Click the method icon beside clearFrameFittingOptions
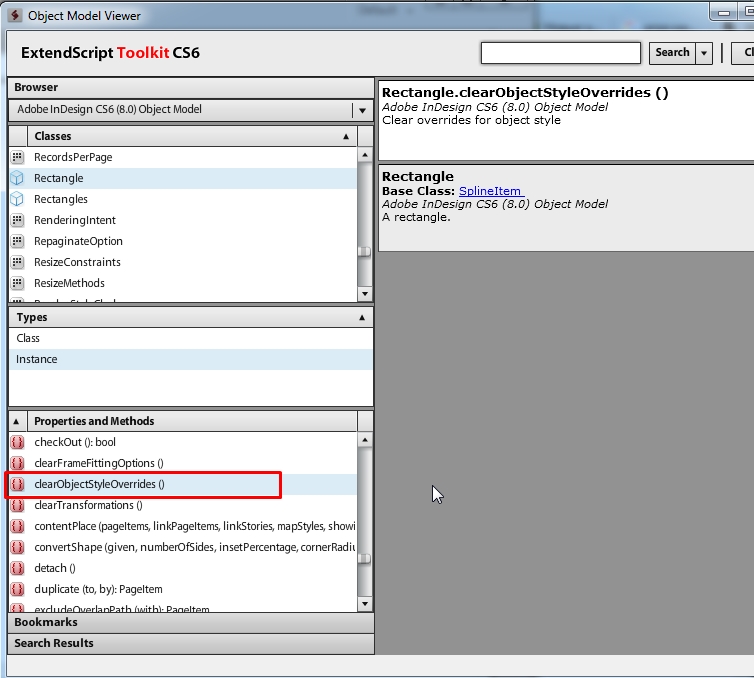Image resolution: width=754 pixels, height=678 pixels. coord(17,463)
